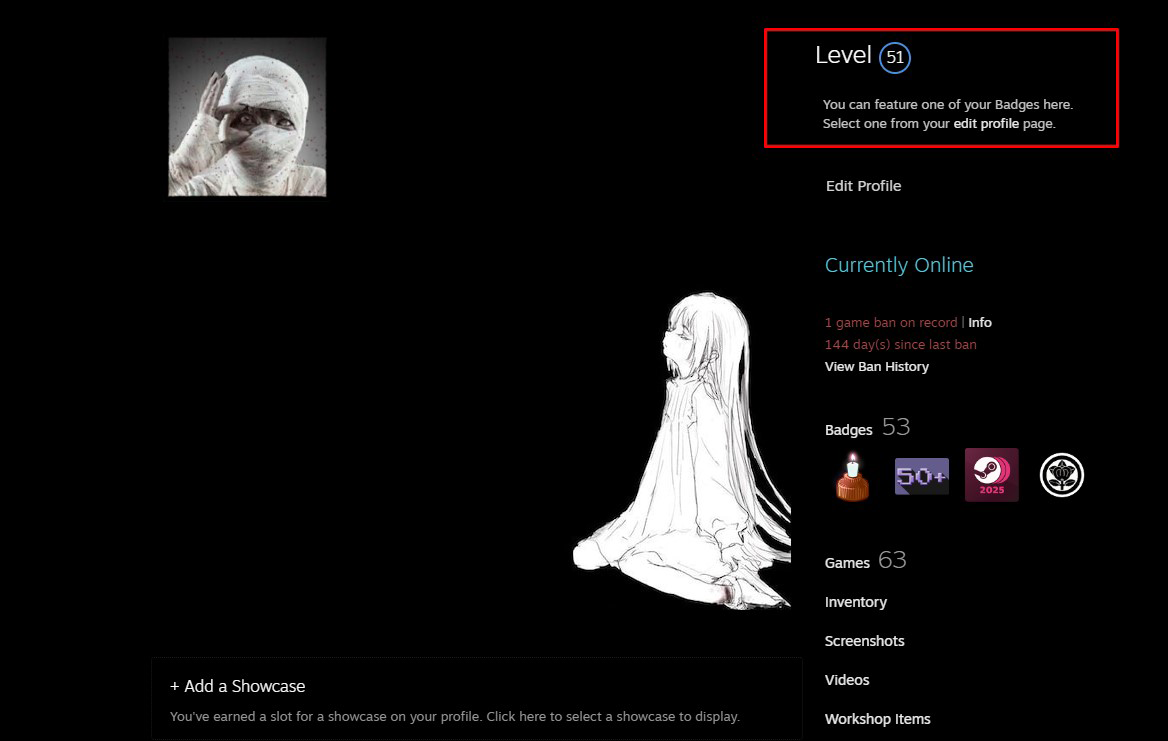1168x741 pixels.
Task: Navigate to Videos
Action: click(x=847, y=680)
